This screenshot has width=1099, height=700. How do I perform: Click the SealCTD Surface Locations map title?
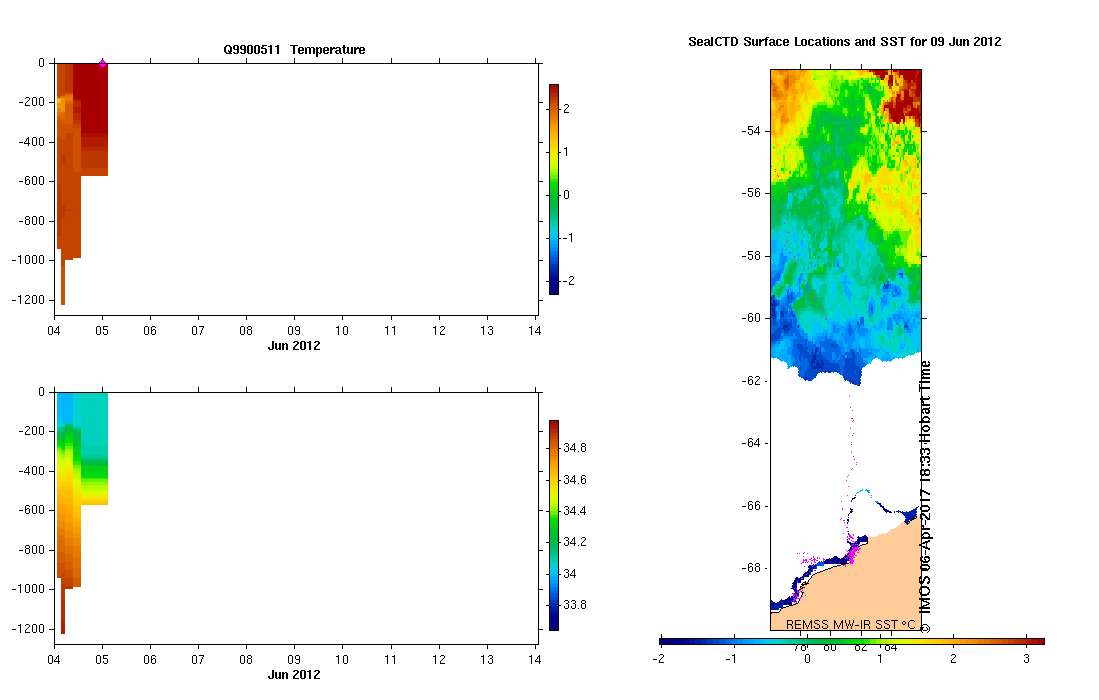845,41
